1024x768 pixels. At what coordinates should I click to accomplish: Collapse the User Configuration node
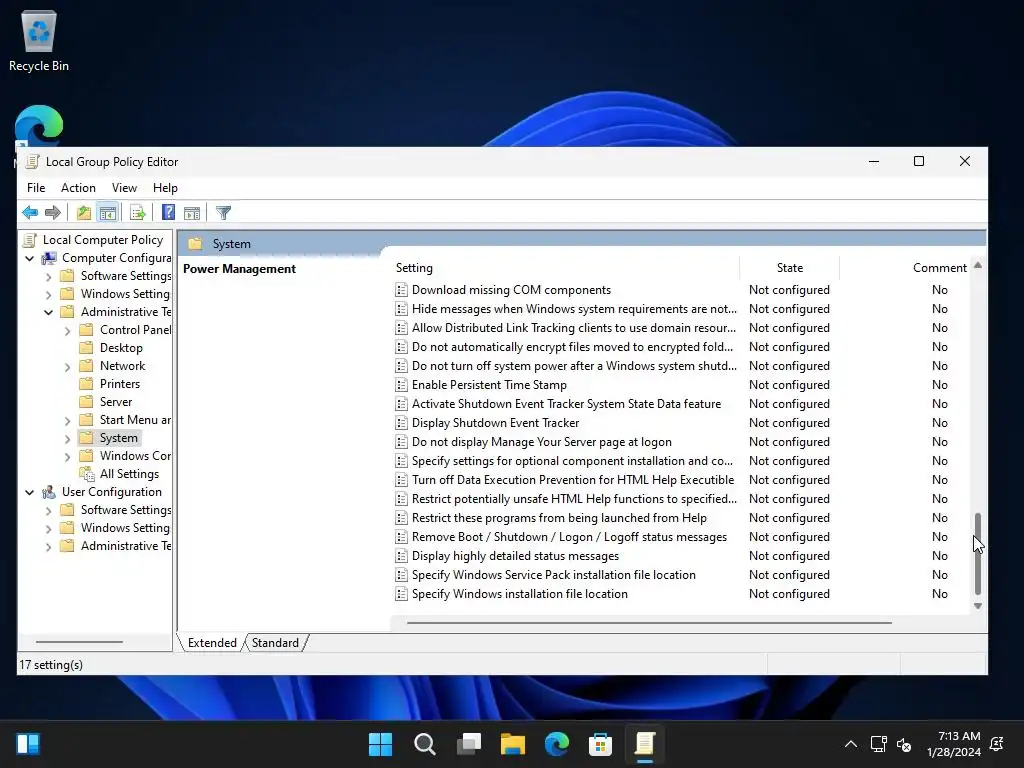coord(29,492)
